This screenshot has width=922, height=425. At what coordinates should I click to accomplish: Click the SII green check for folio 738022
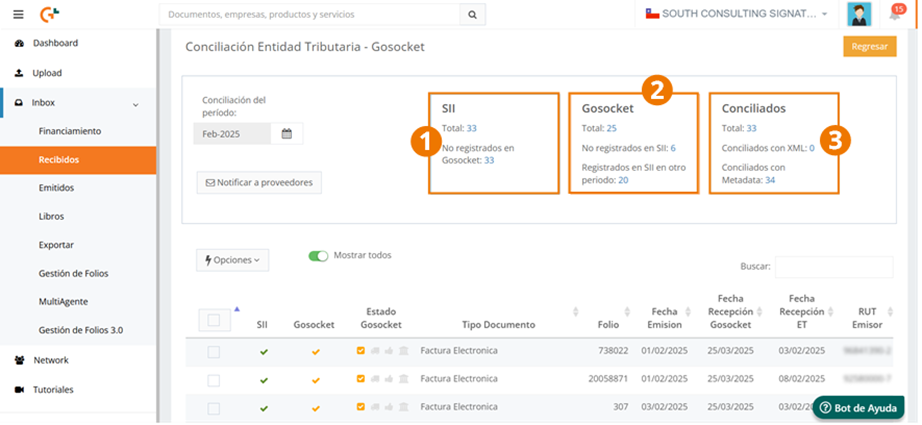263,352
